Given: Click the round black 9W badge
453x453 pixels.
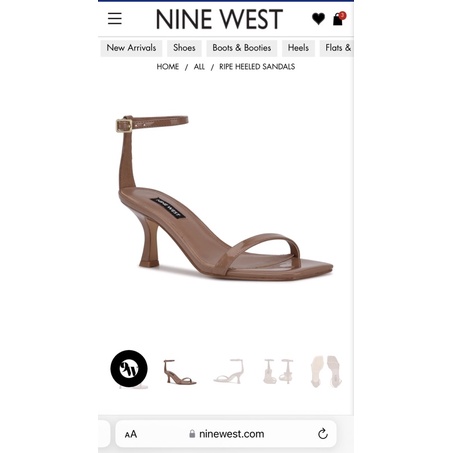Looking at the screenshot, I should tap(129, 369).
